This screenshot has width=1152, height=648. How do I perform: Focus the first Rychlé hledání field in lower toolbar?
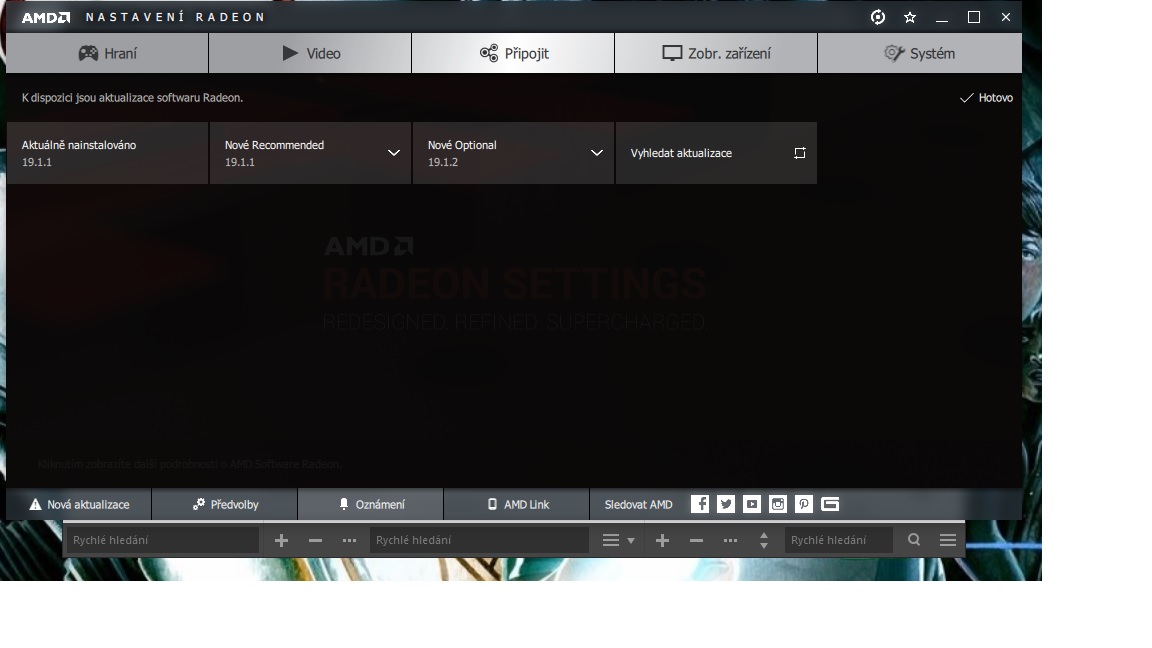162,540
